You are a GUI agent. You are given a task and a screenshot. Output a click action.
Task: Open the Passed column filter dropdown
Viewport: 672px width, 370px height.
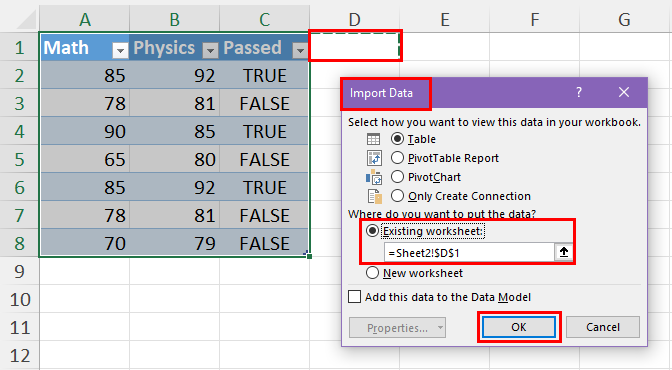pyautogui.click(x=300, y=50)
